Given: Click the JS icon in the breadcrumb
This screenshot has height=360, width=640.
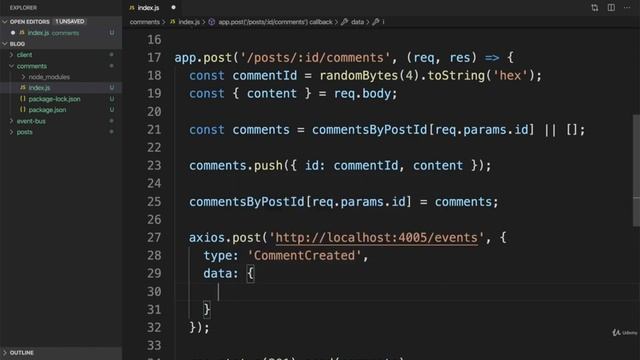Looking at the screenshot, I should 173,22.
